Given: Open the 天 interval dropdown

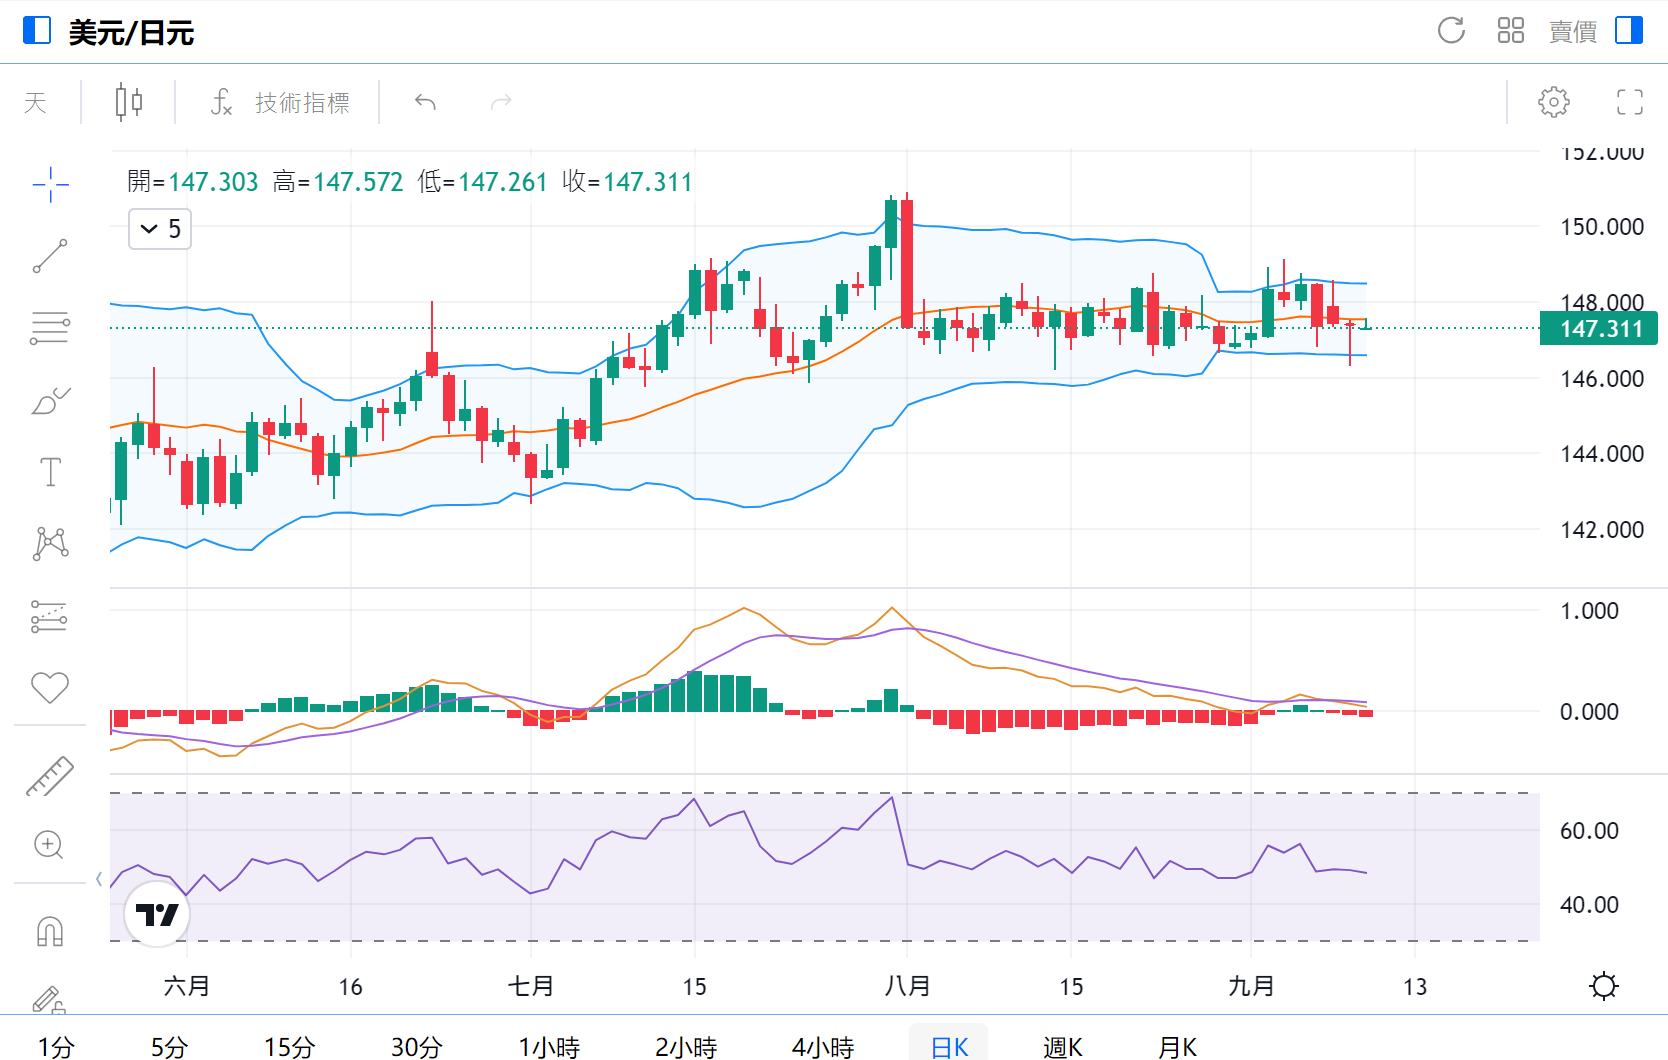Looking at the screenshot, I should [x=35, y=102].
